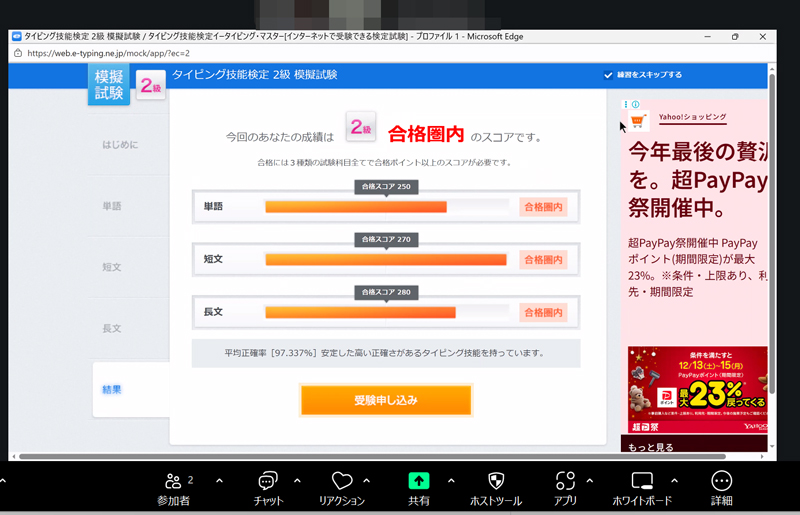Select the はじめに step in sidebar
Viewport: 800px width, 515px height.
(x=120, y=145)
